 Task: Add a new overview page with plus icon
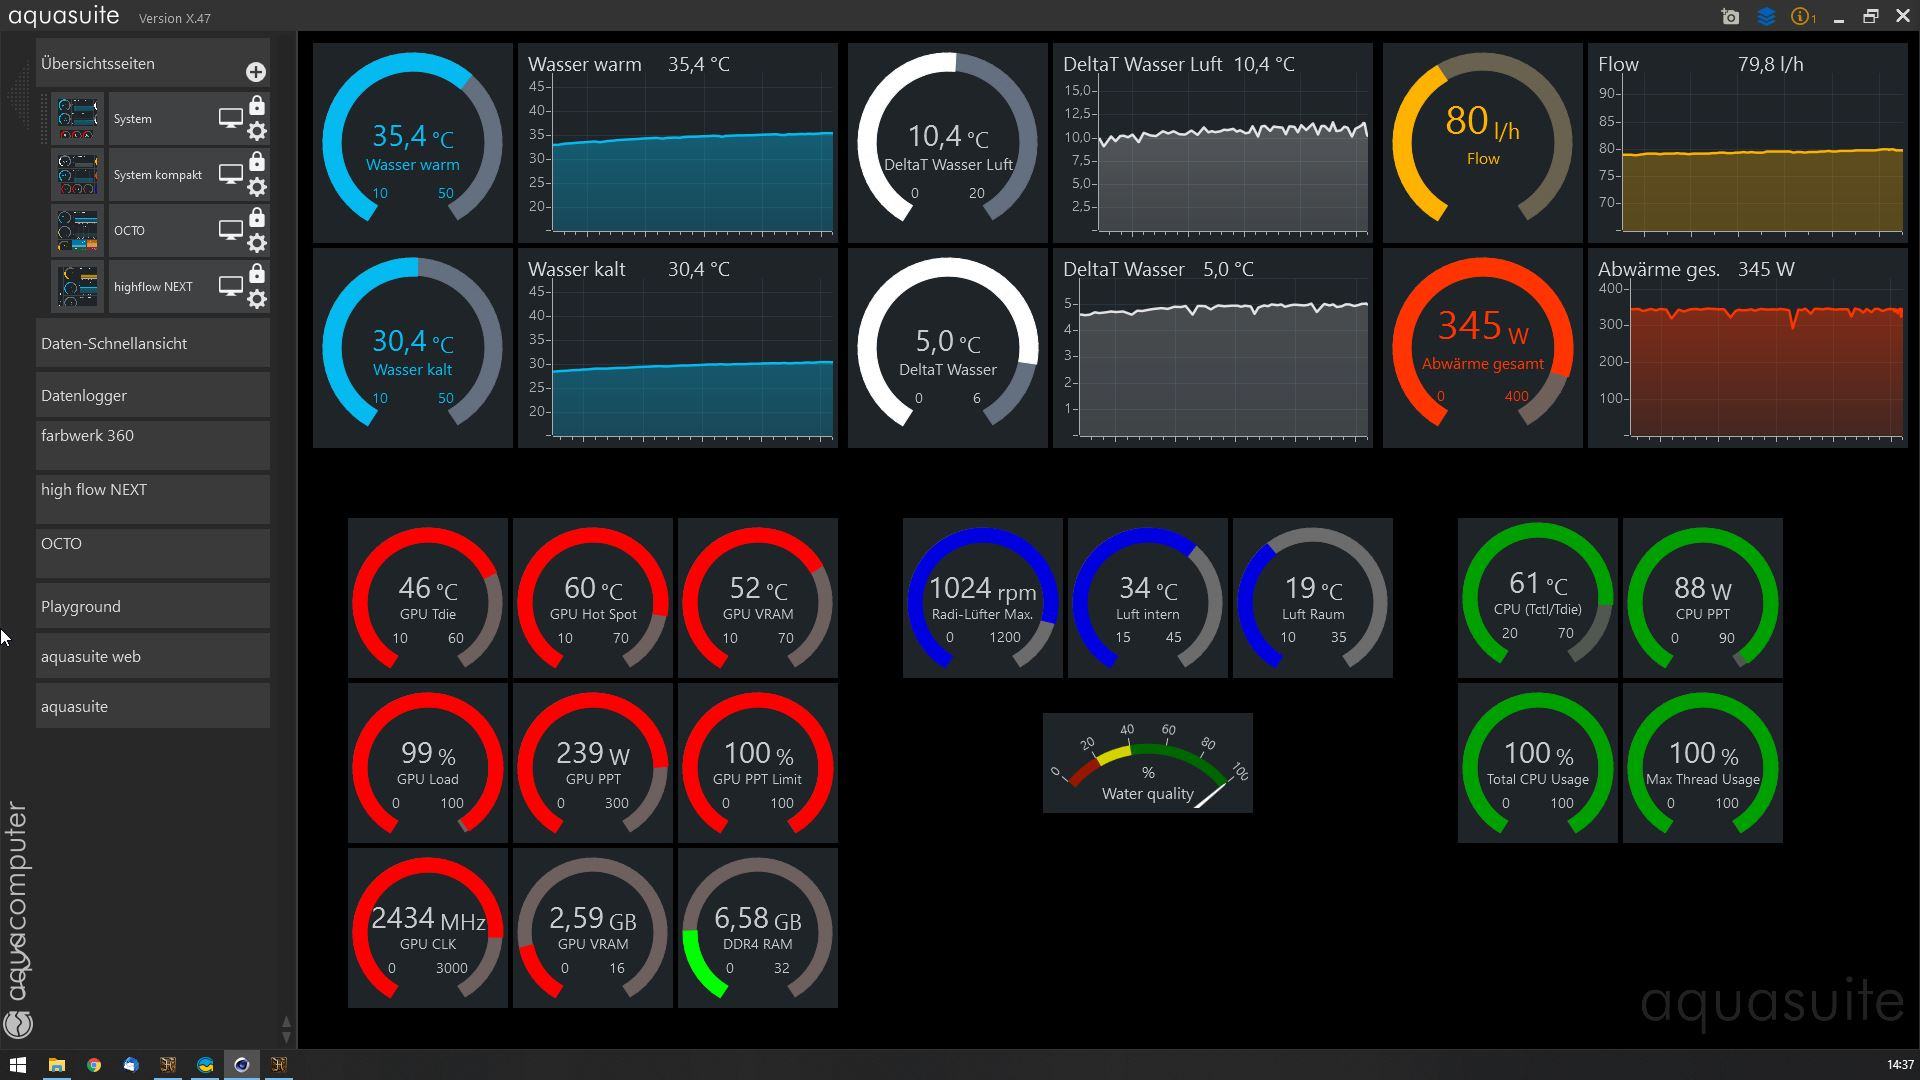tap(256, 72)
